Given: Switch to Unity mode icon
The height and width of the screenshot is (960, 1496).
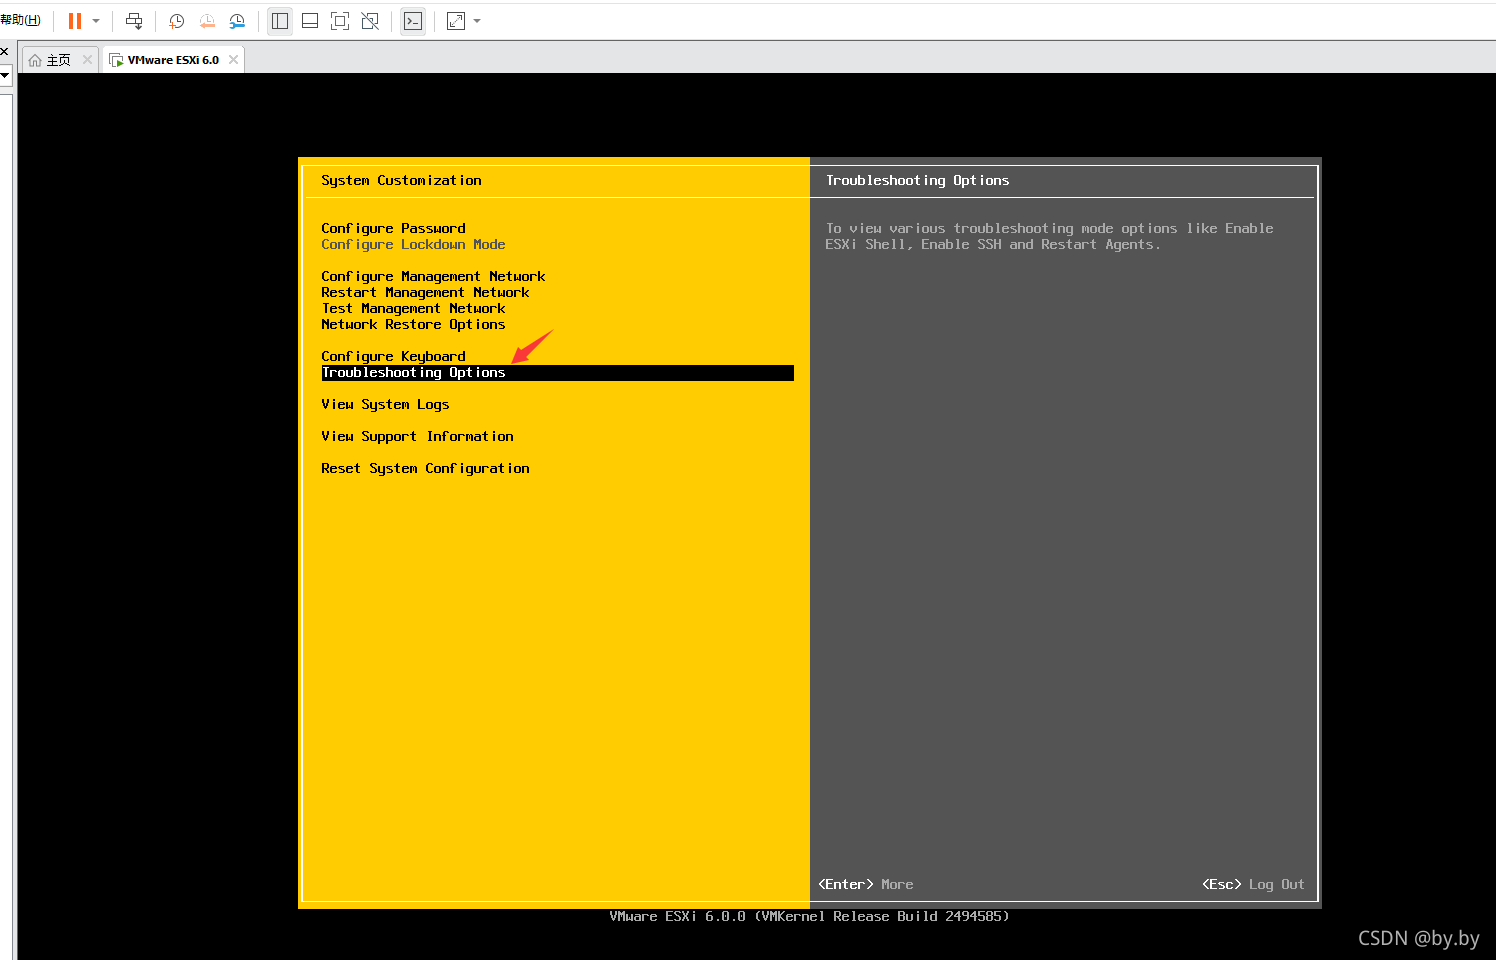Looking at the screenshot, I should (370, 21).
